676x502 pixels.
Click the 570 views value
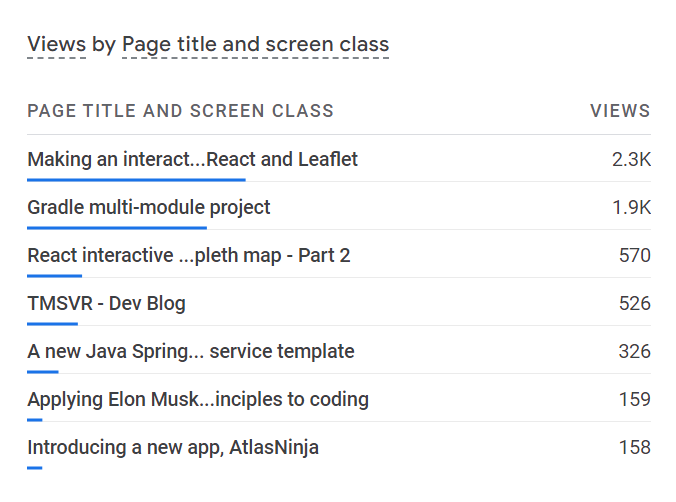pyautogui.click(x=634, y=255)
